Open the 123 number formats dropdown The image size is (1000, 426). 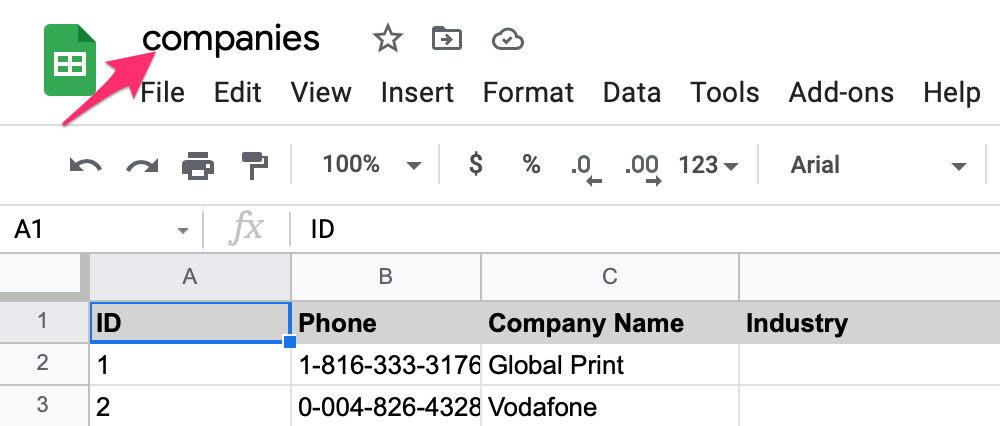point(709,165)
